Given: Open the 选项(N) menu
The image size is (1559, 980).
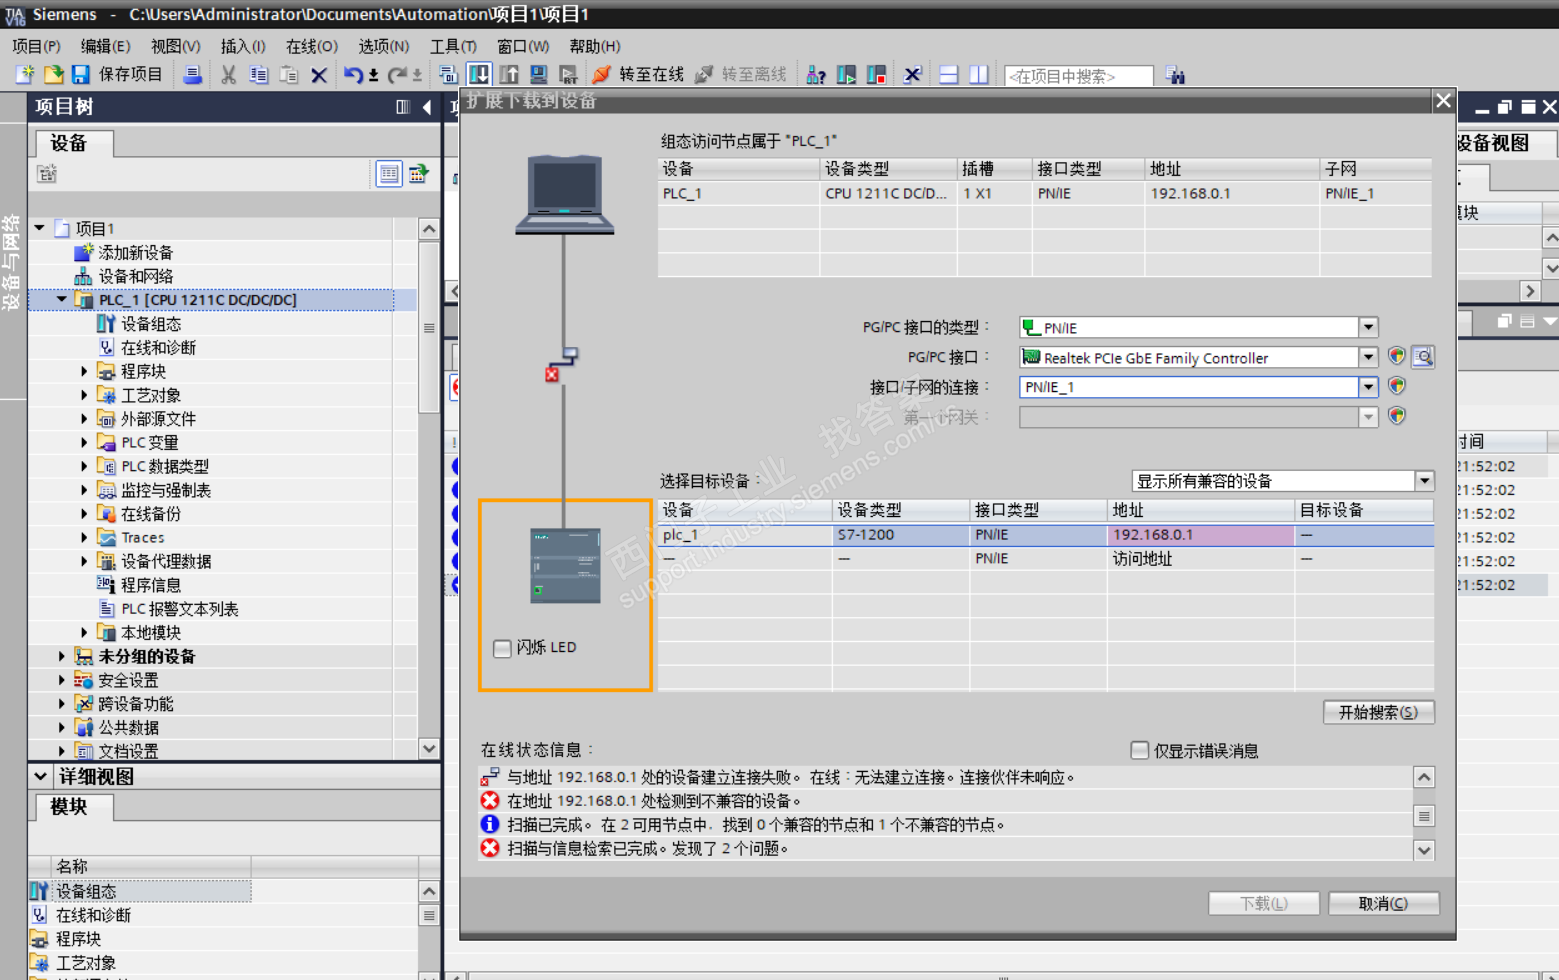Looking at the screenshot, I should (x=383, y=46).
